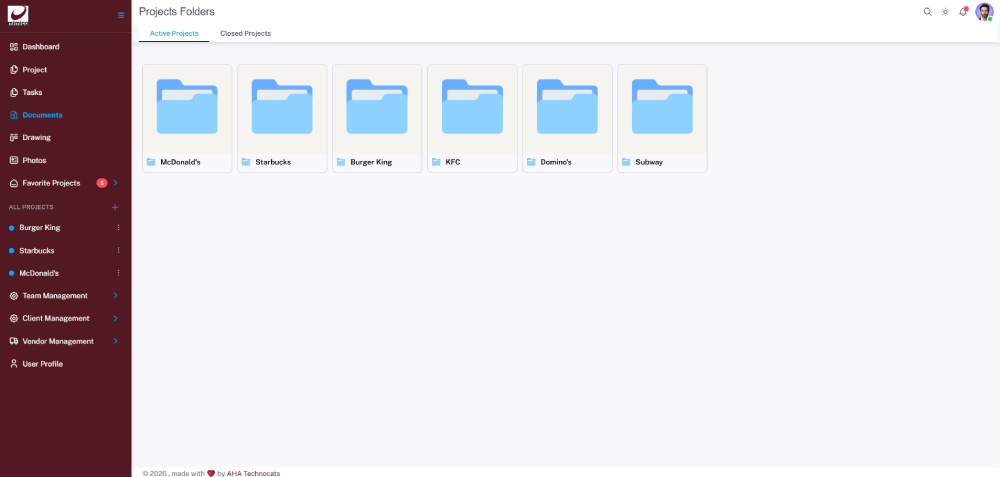Viewport: 1000px width, 477px height.
Task: Go to Tasks in sidebar
Action: coord(32,92)
